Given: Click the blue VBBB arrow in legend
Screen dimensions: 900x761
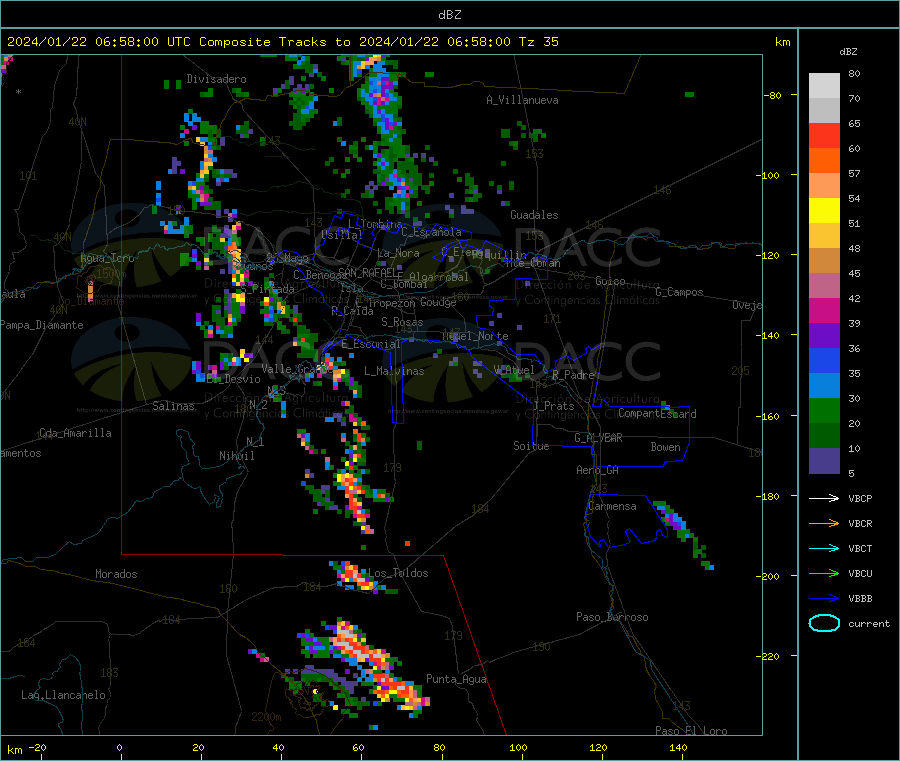Looking at the screenshot, I should pos(824,598).
